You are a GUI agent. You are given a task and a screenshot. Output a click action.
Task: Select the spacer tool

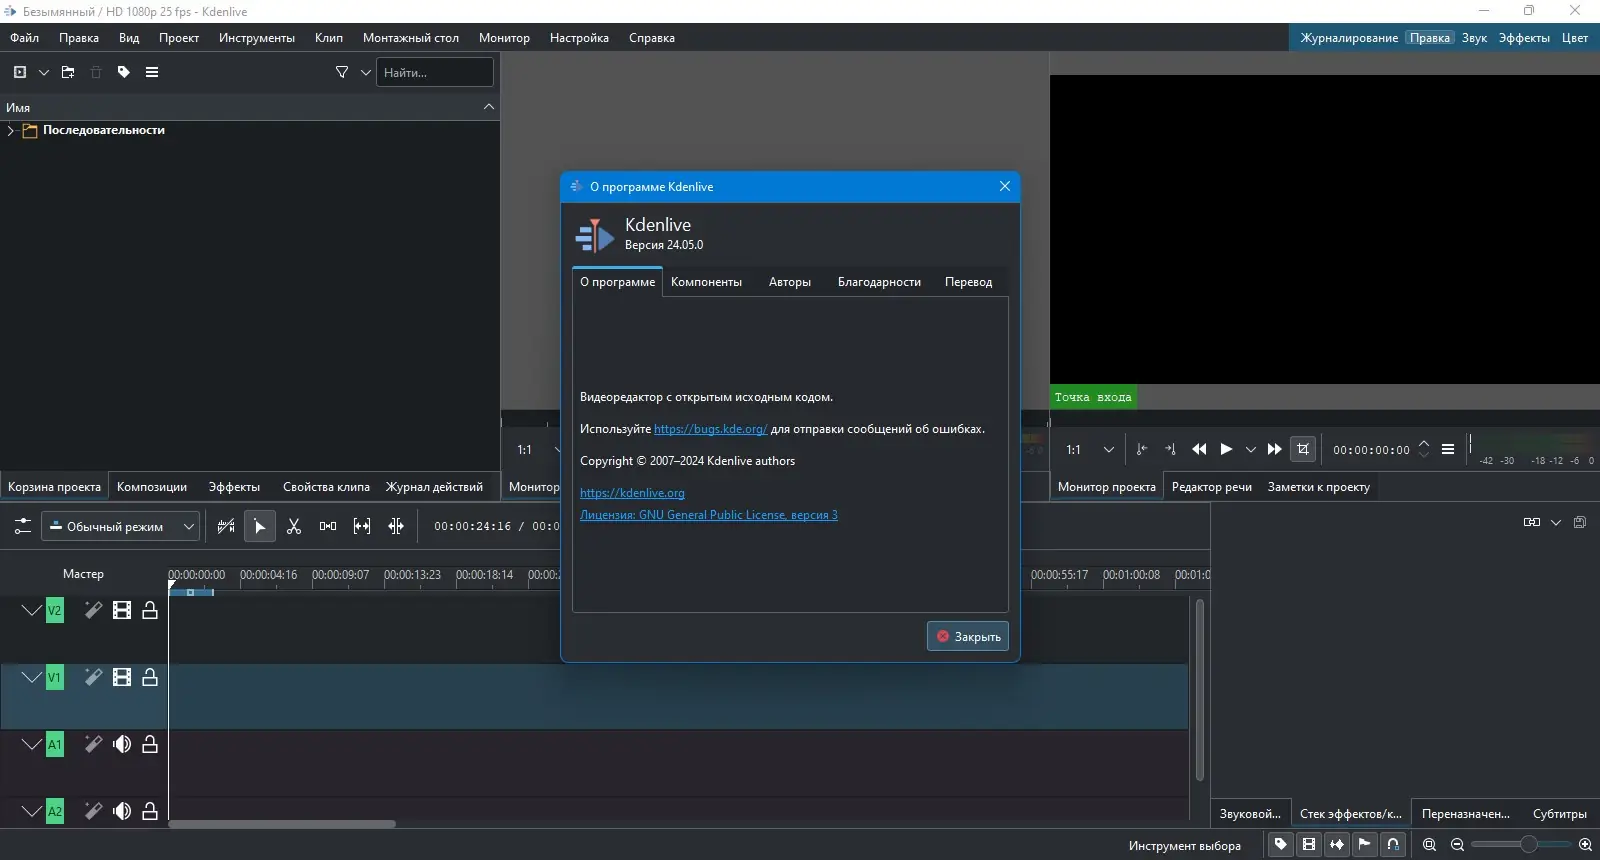328,526
